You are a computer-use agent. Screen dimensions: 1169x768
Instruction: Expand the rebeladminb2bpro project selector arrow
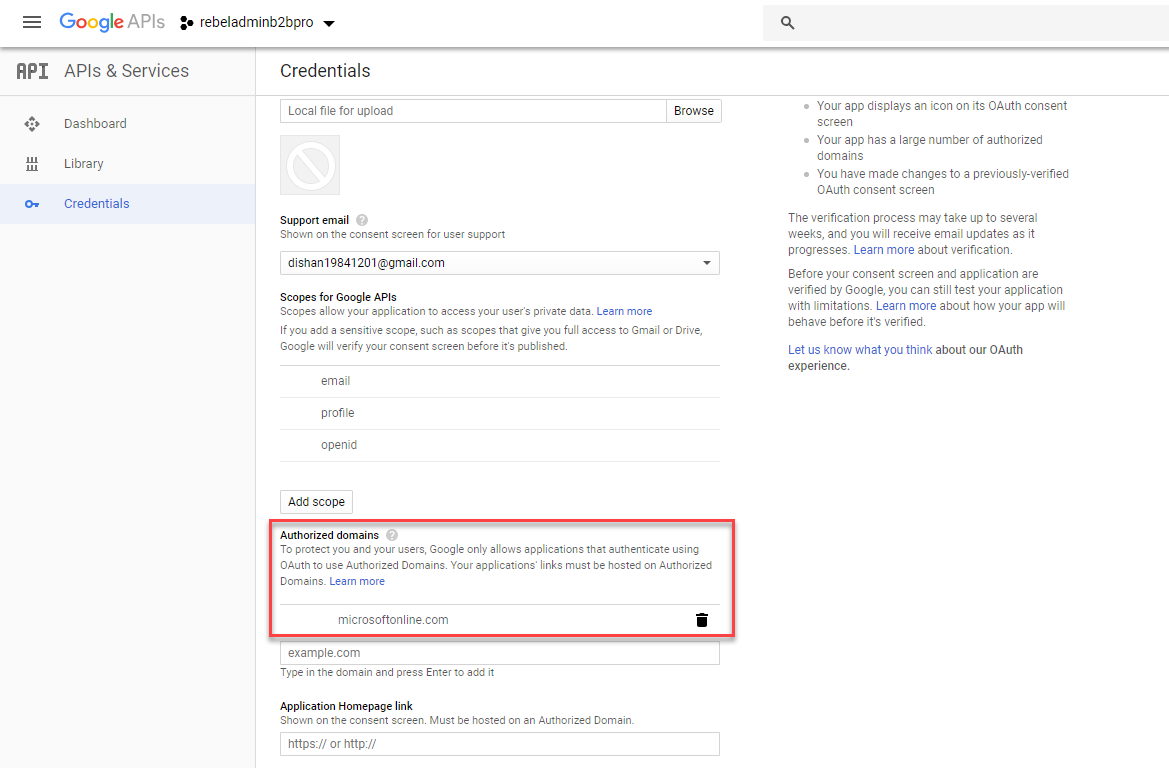[329, 23]
